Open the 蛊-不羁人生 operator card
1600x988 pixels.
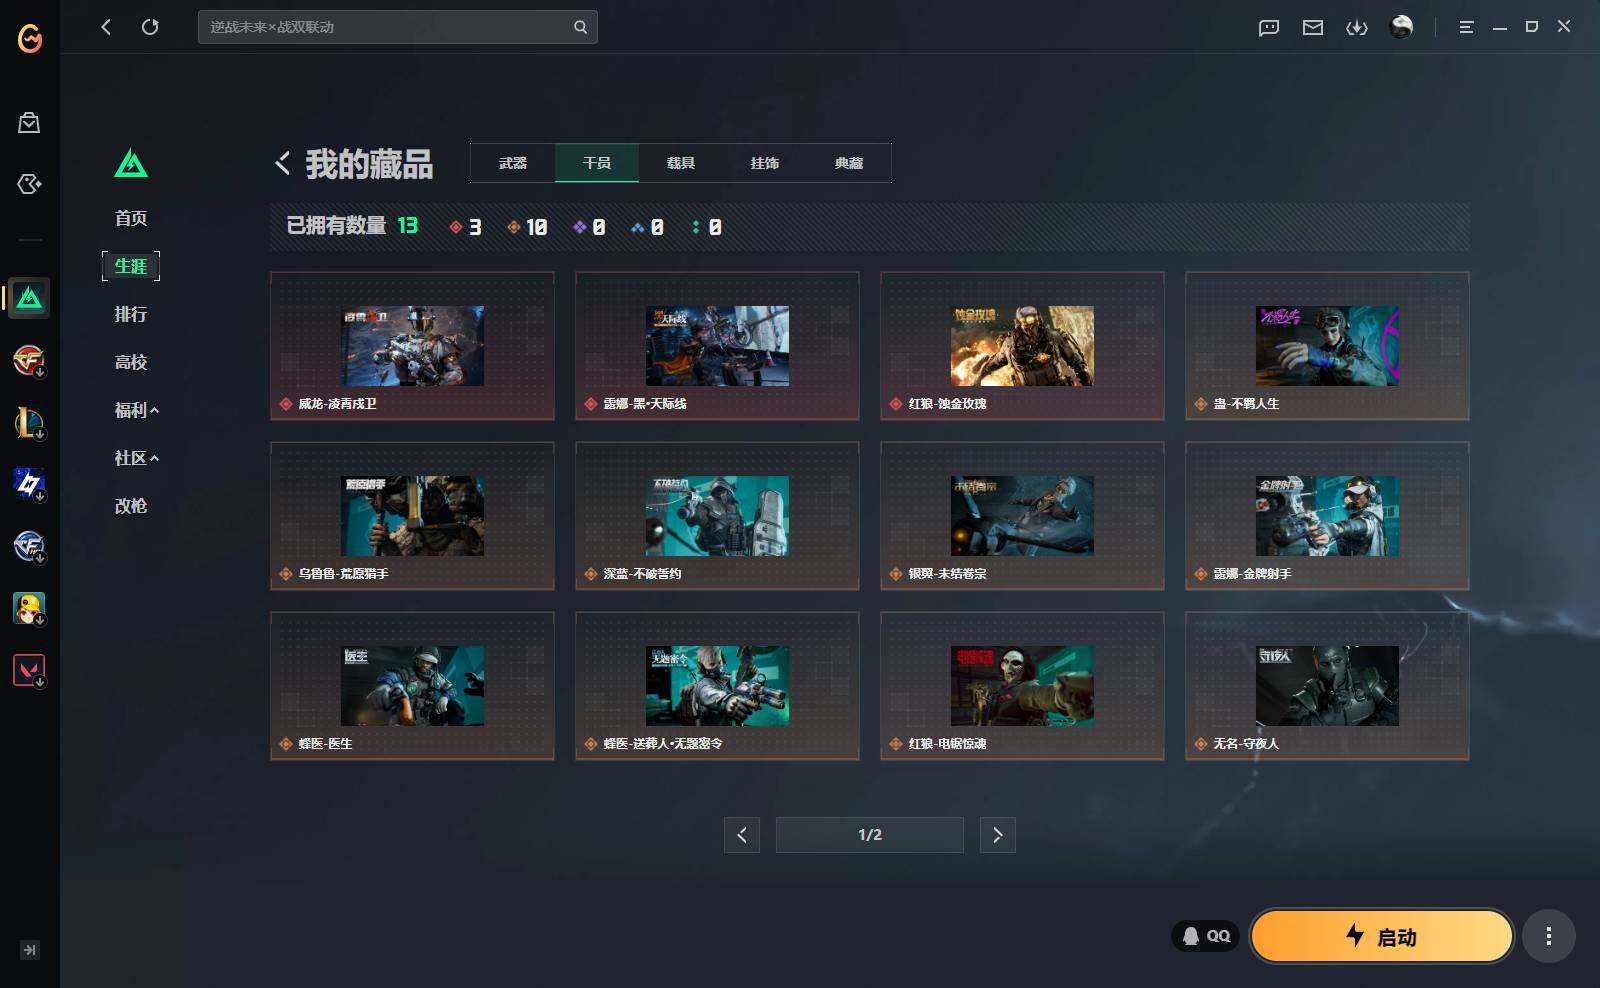pyautogui.click(x=1327, y=346)
